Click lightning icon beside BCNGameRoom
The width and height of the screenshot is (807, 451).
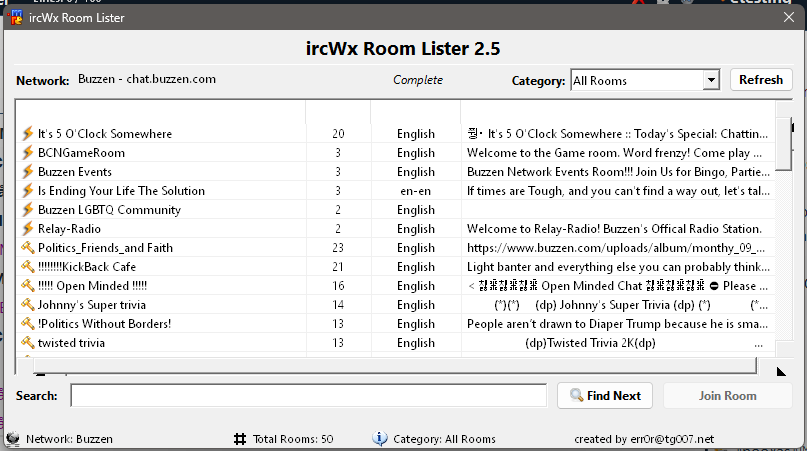(27, 153)
